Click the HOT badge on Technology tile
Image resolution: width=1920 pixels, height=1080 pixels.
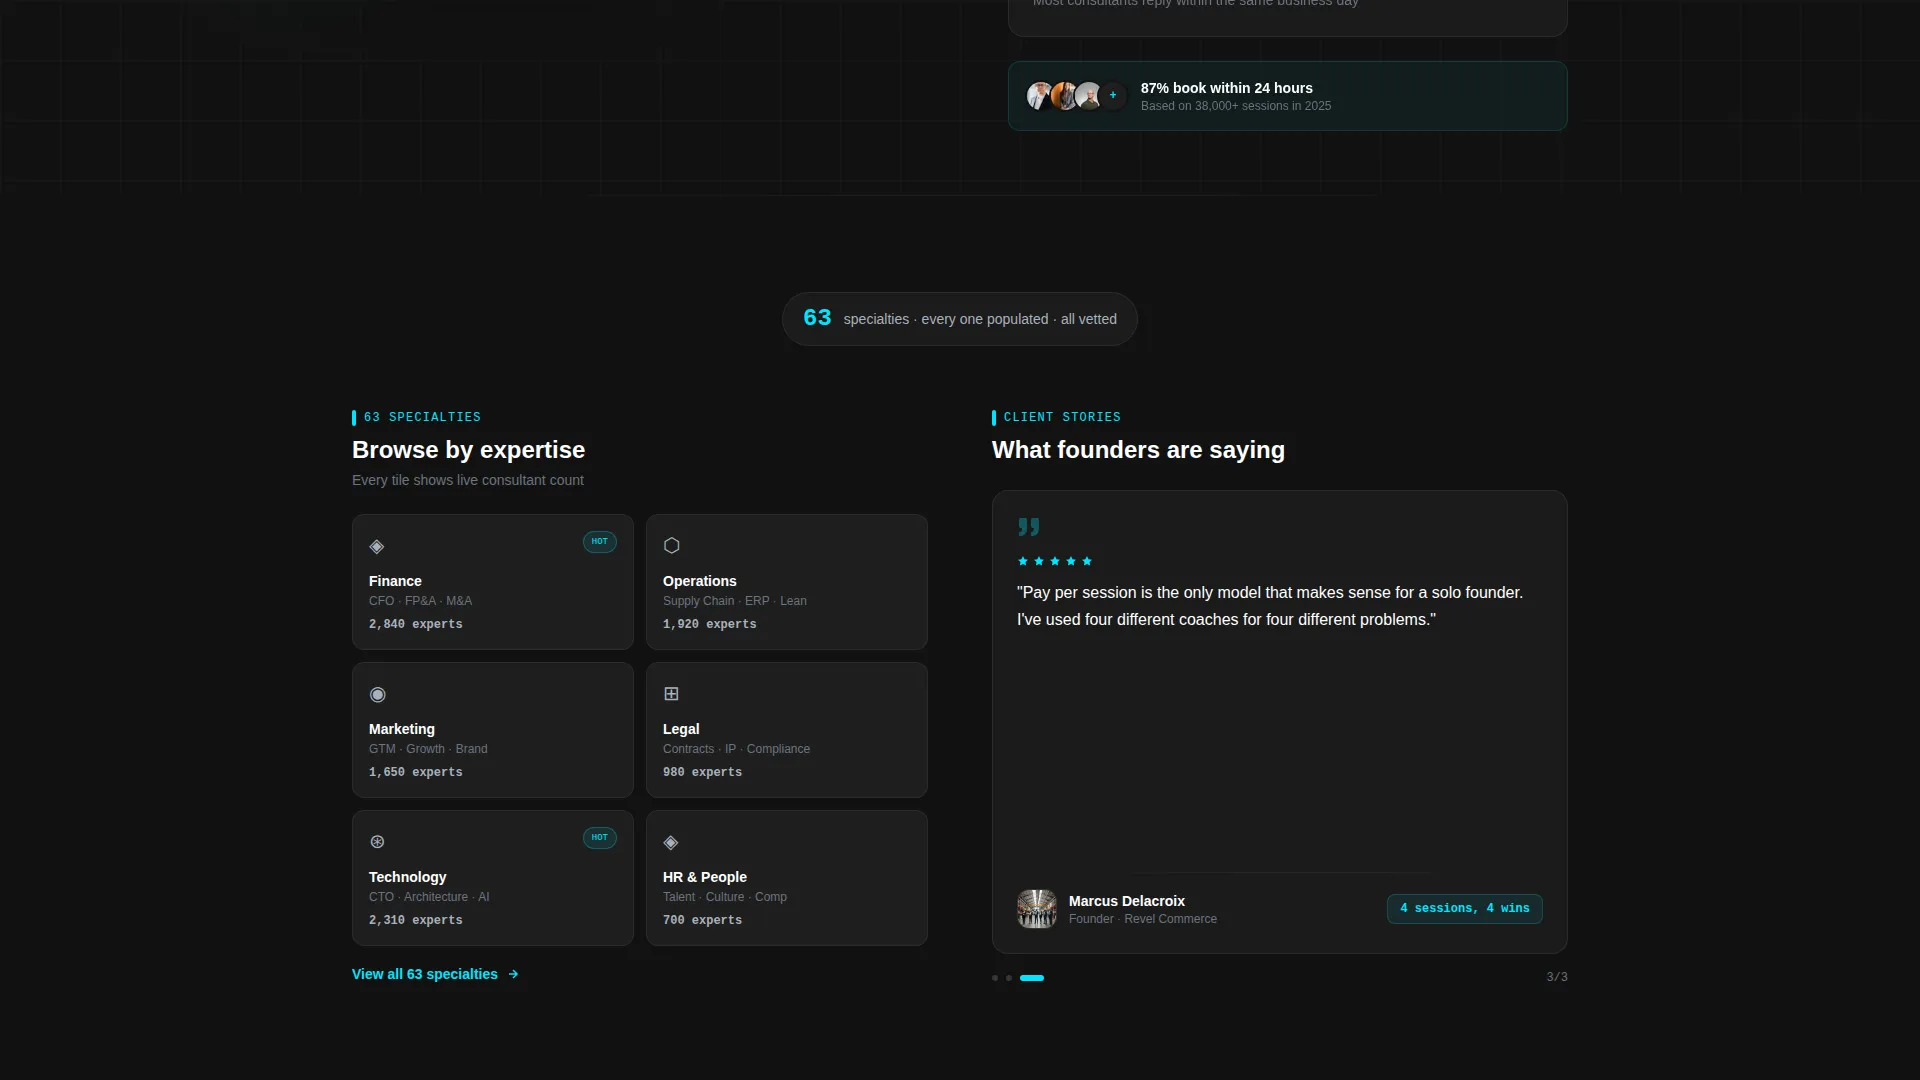tap(600, 837)
